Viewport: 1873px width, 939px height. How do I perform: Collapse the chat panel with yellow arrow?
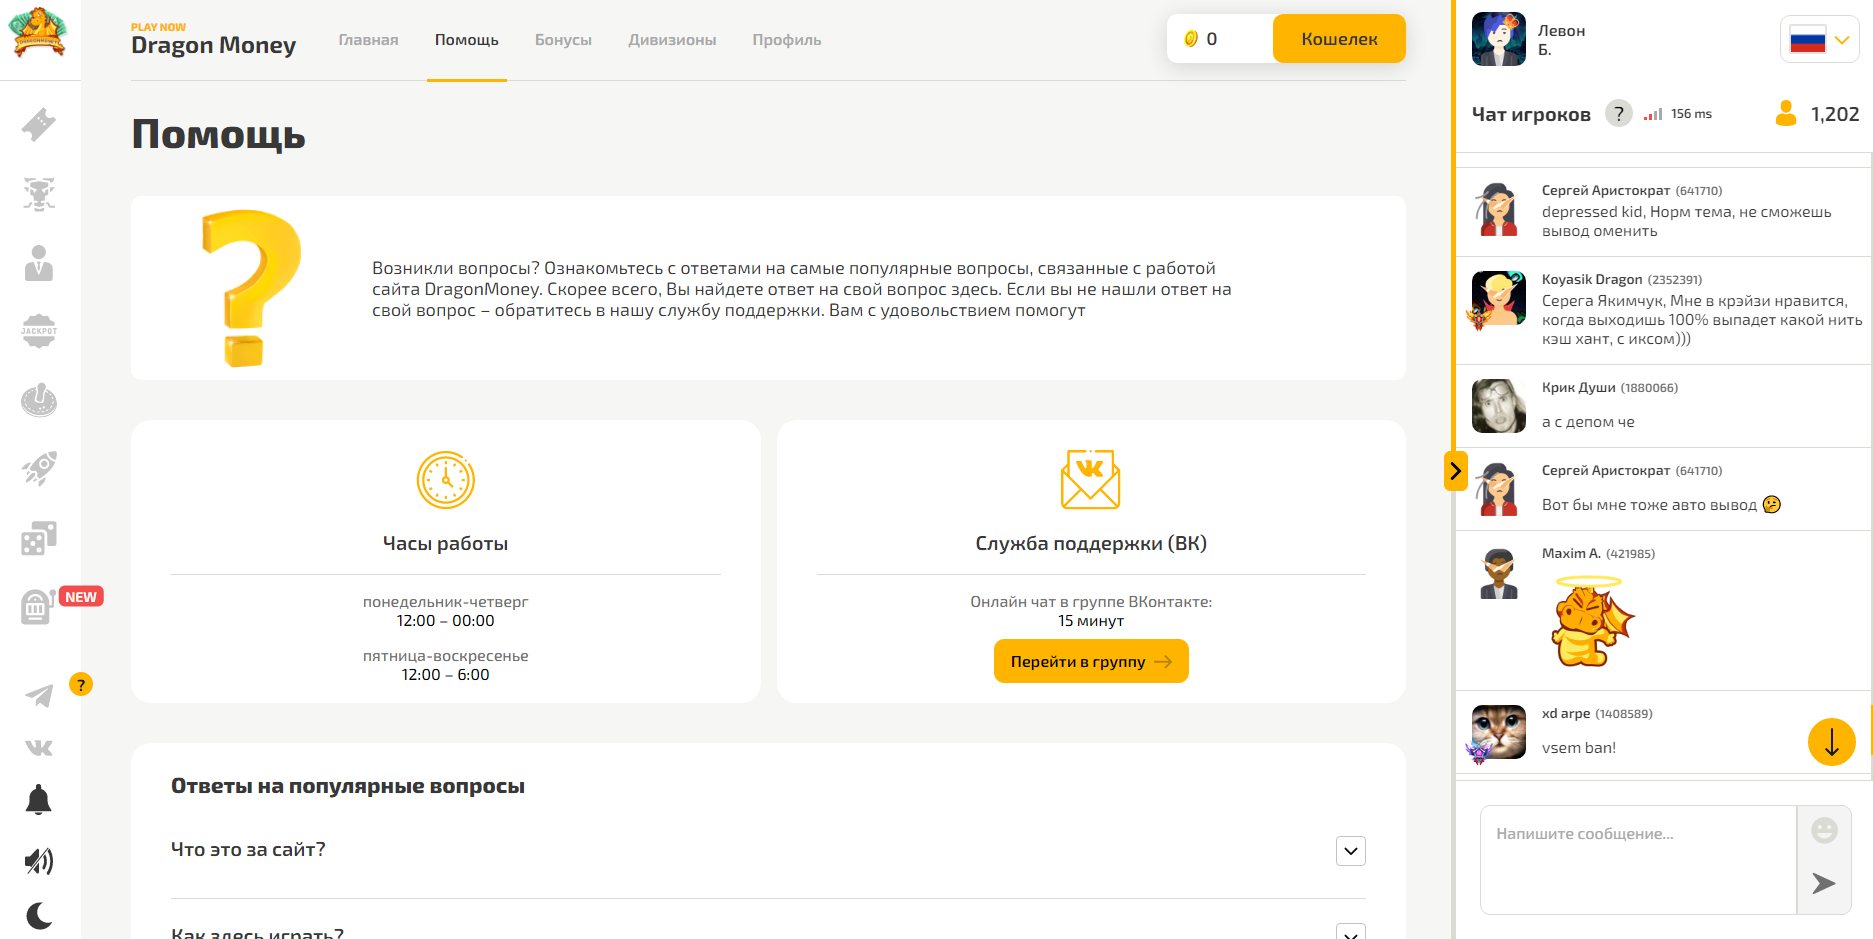point(1455,471)
